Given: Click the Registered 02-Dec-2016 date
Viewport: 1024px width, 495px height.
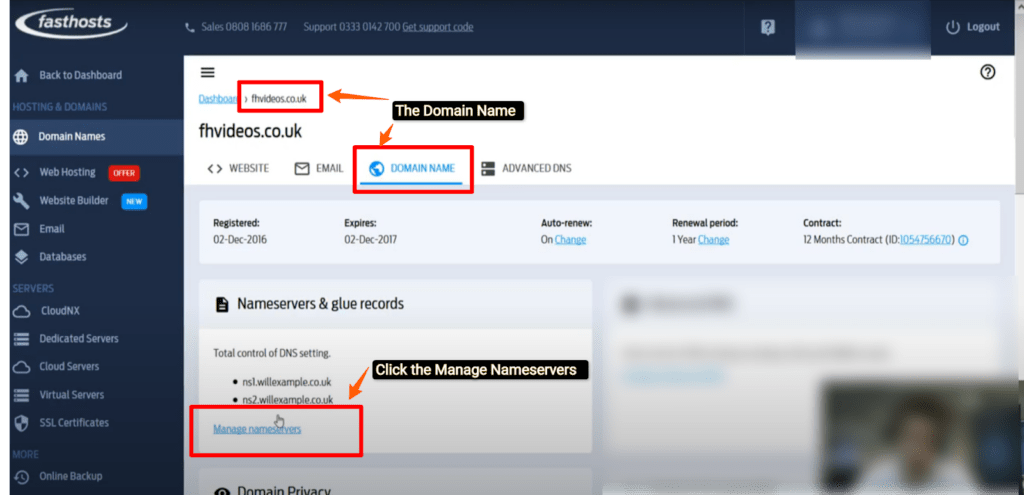Looking at the screenshot, I should point(240,240).
